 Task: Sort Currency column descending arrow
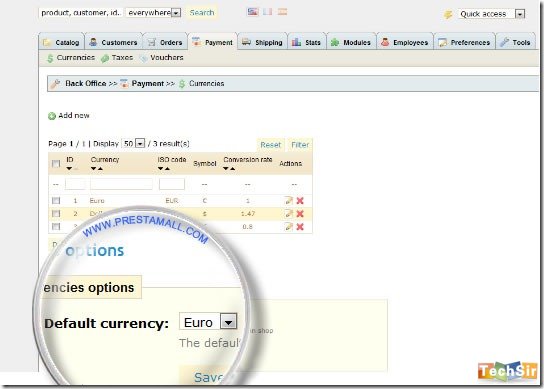(93, 169)
